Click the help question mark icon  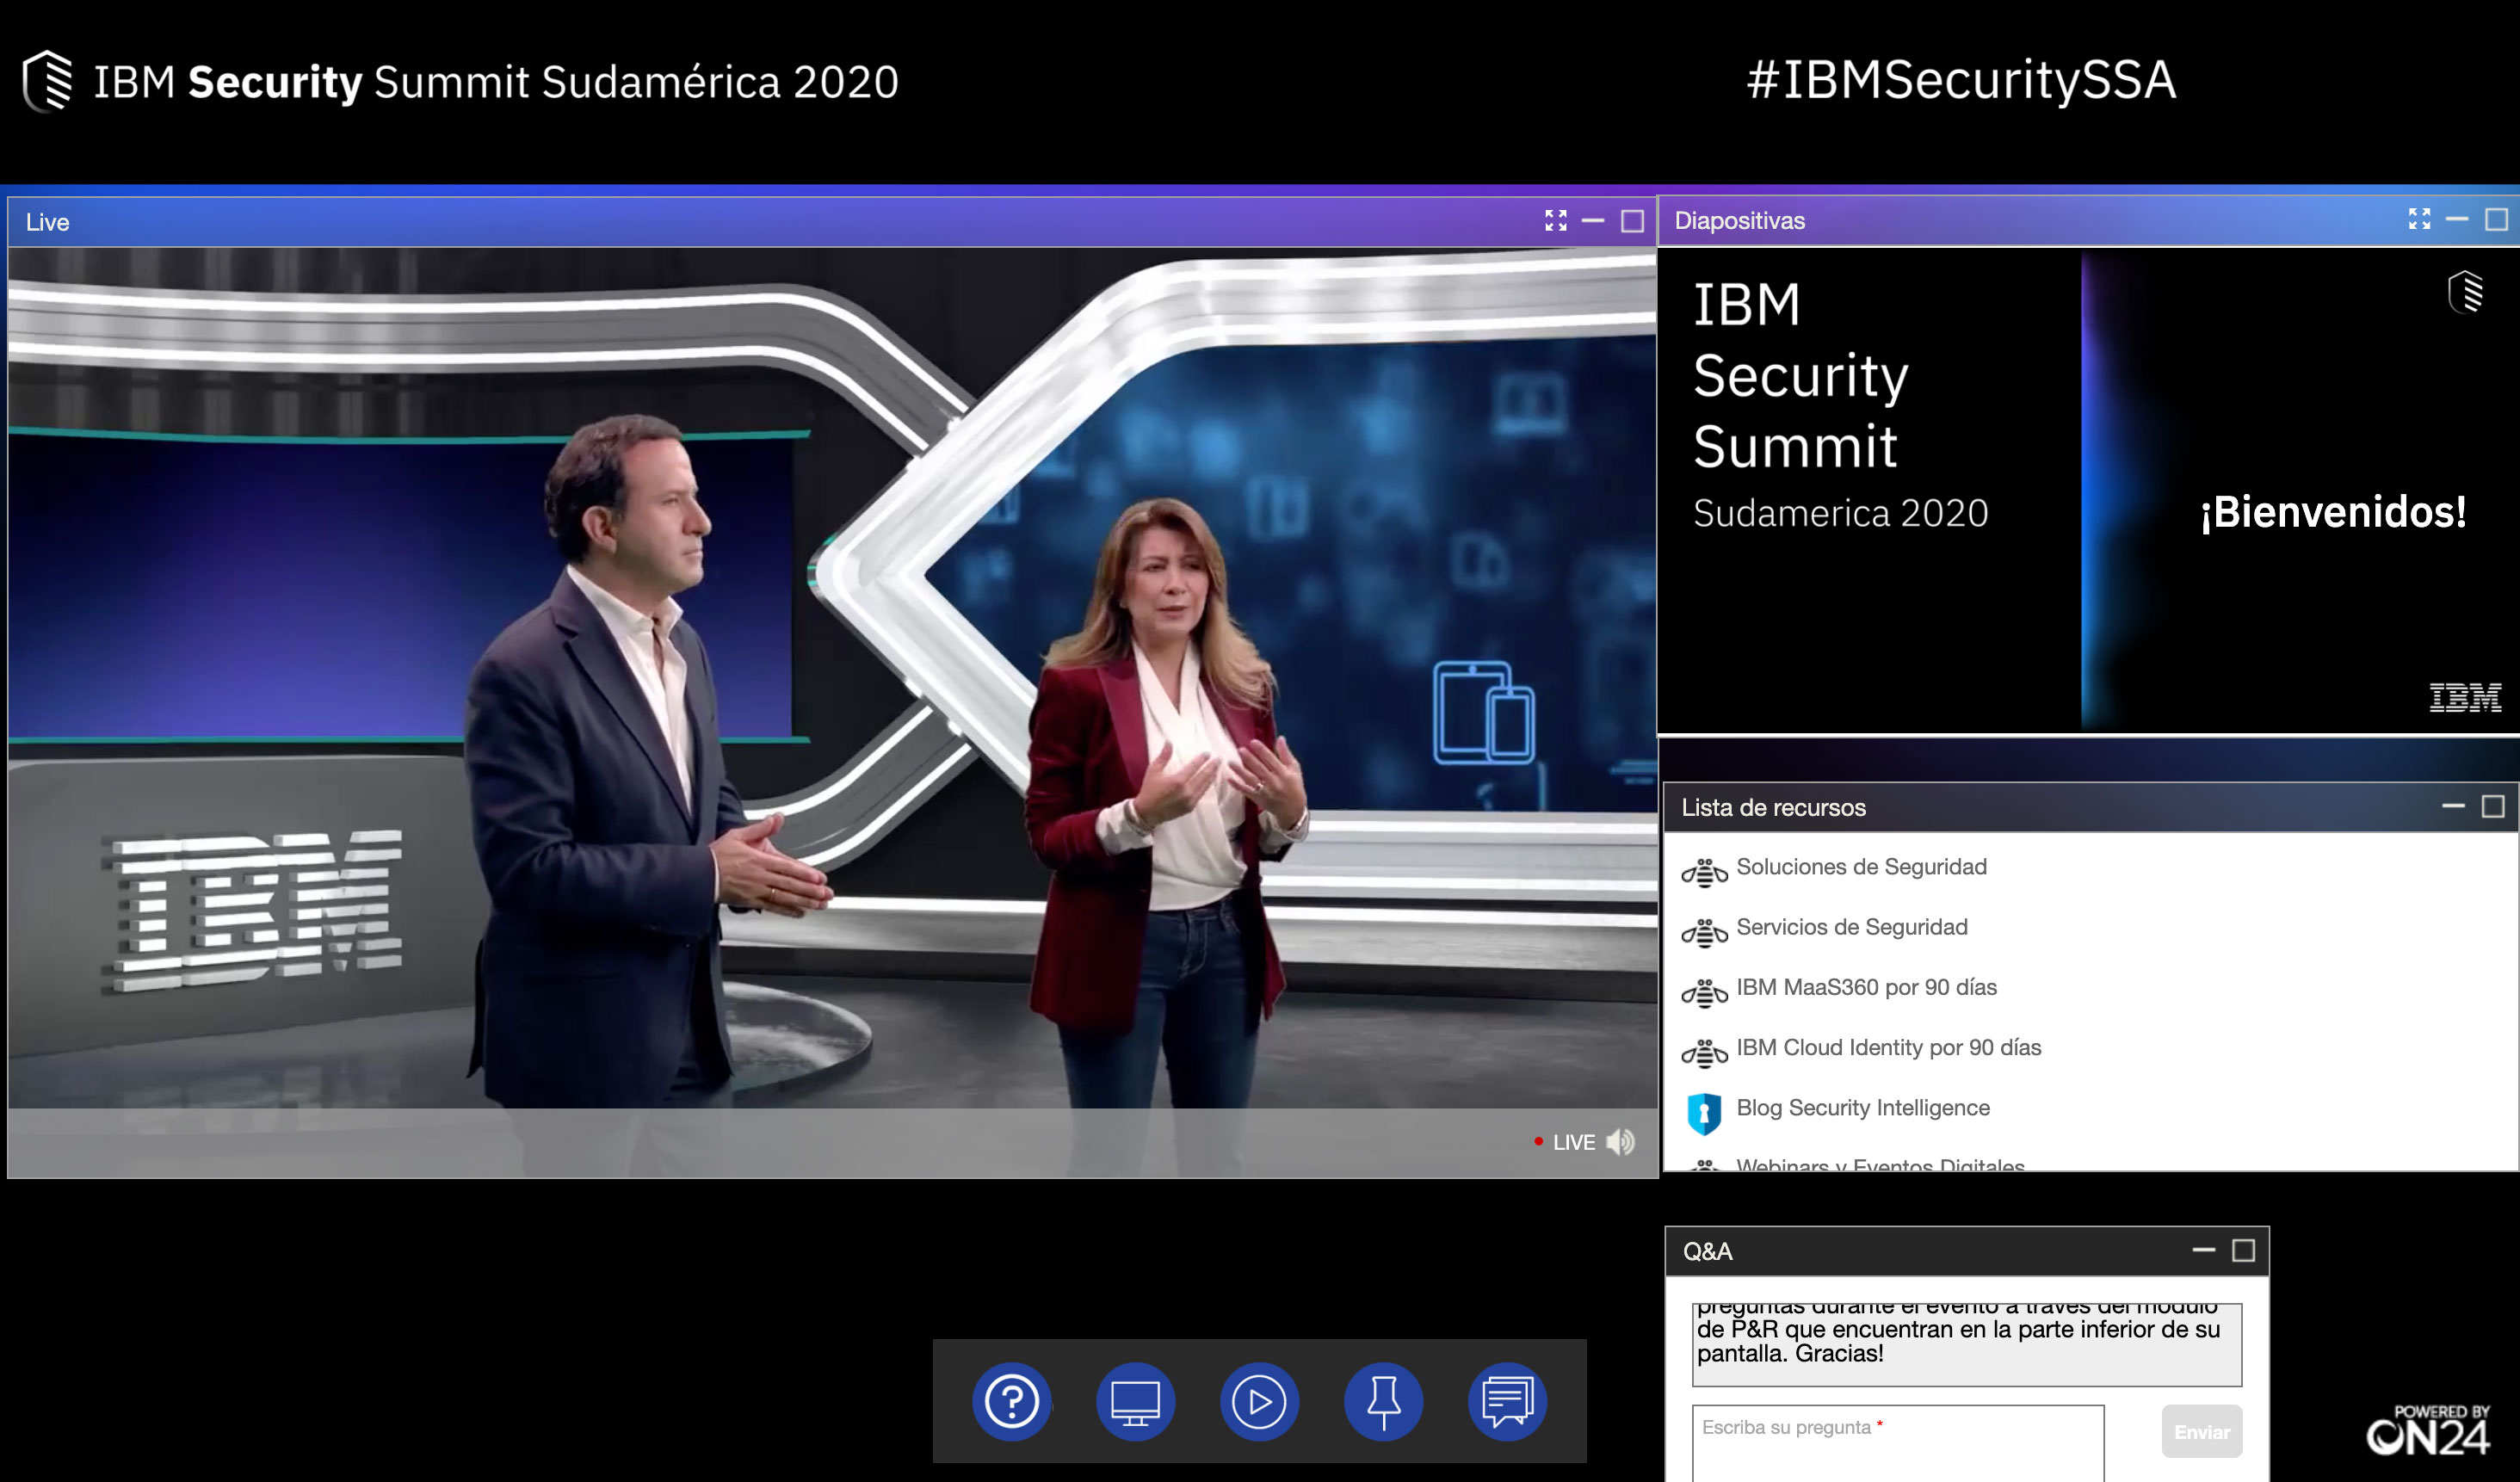click(1011, 1401)
